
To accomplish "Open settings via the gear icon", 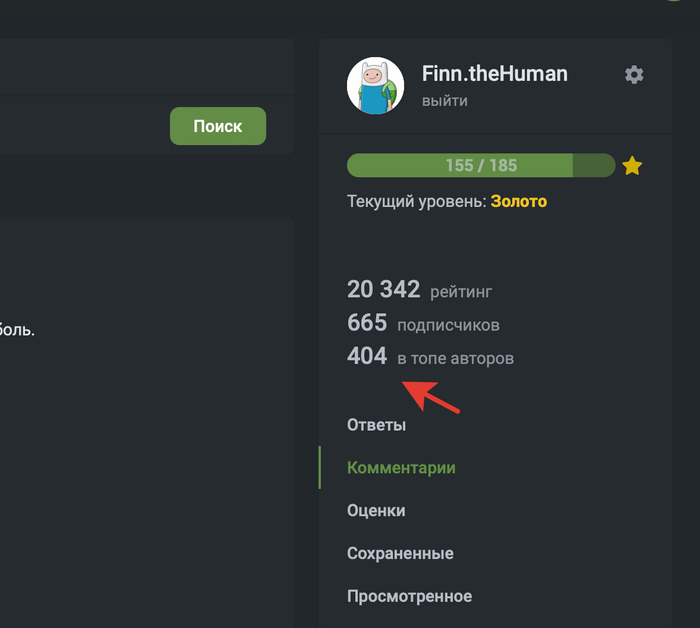I will 634,75.
